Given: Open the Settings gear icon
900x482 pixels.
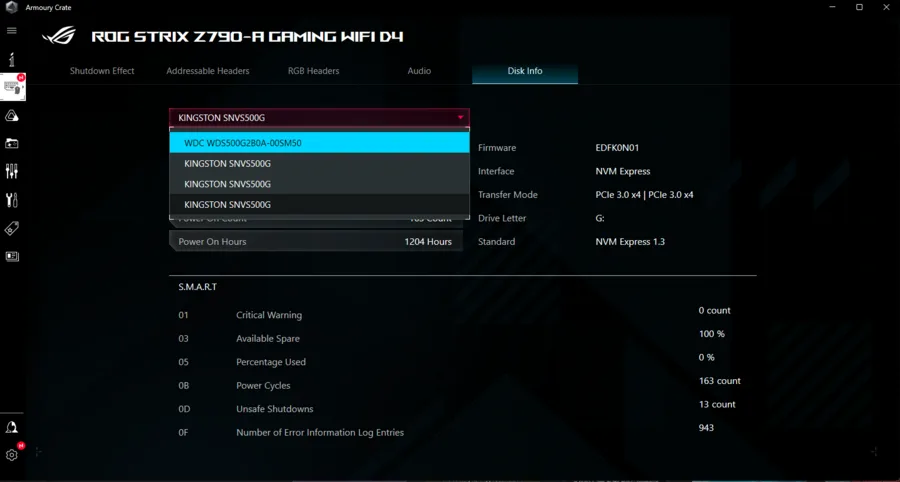Looking at the screenshot, I should click(11, 455).
